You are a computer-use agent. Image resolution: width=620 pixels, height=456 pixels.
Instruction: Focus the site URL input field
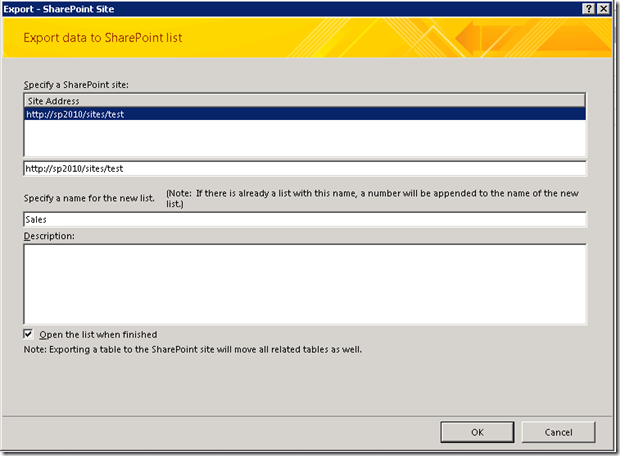pos(304,168)
